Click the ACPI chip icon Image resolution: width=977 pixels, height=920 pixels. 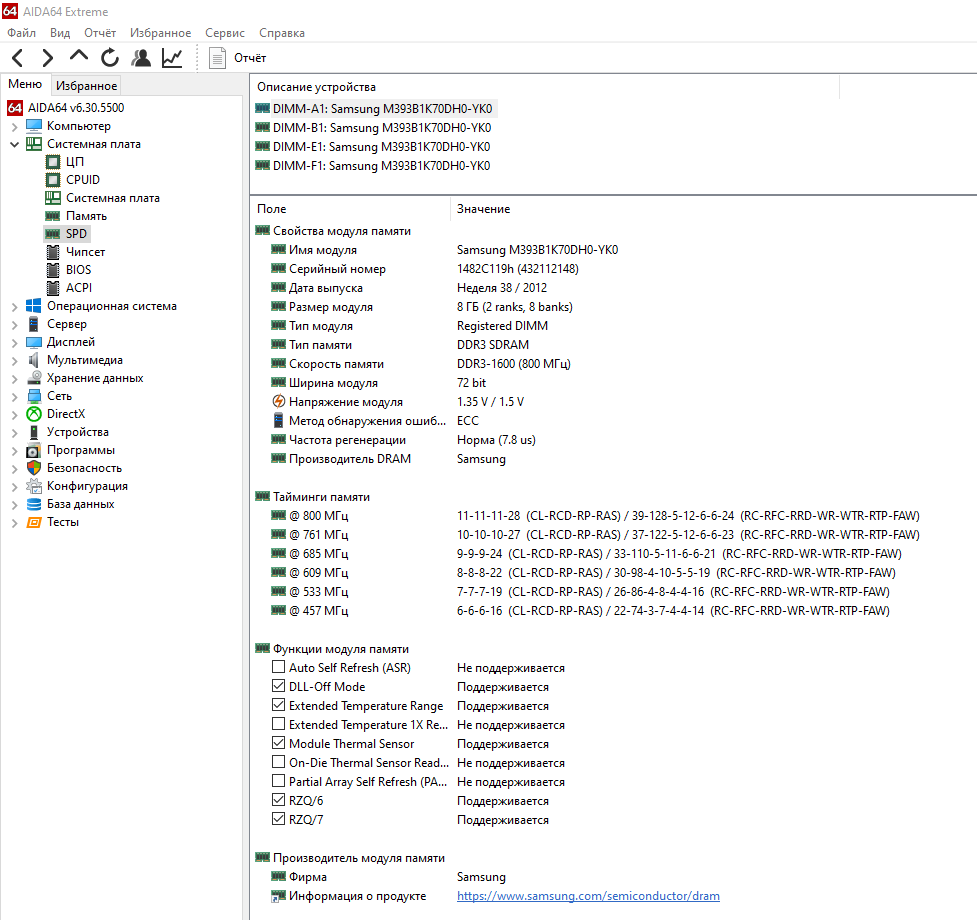tap(54, 288)
